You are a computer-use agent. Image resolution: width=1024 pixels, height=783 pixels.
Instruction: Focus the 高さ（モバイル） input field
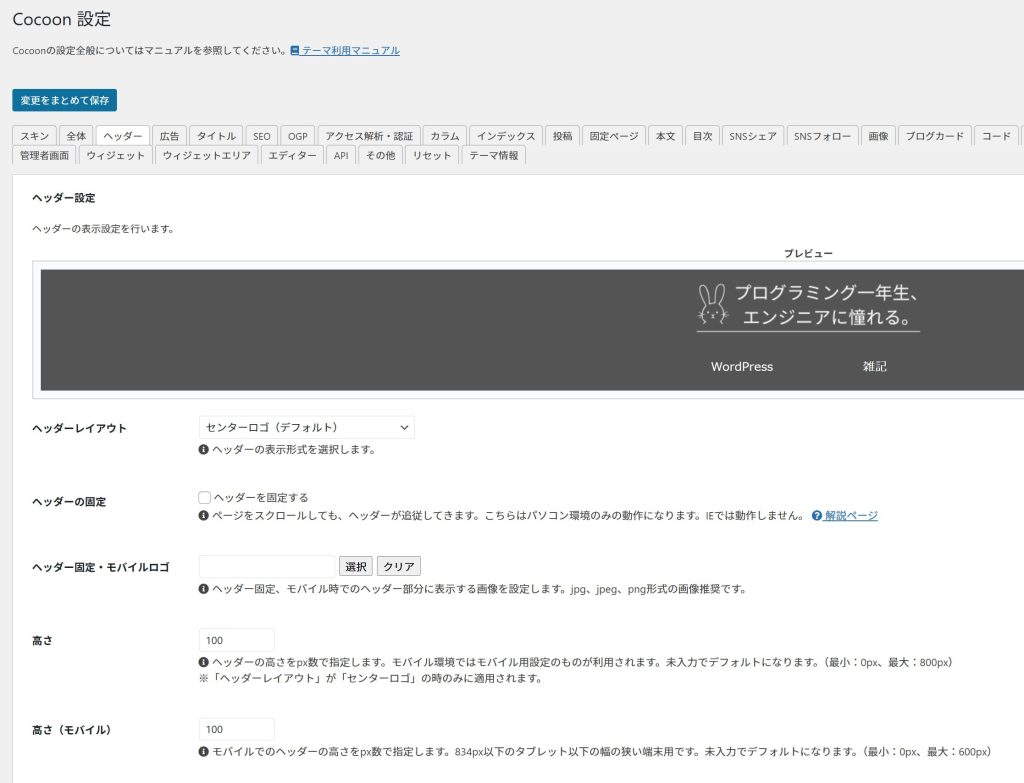[237, 729]
